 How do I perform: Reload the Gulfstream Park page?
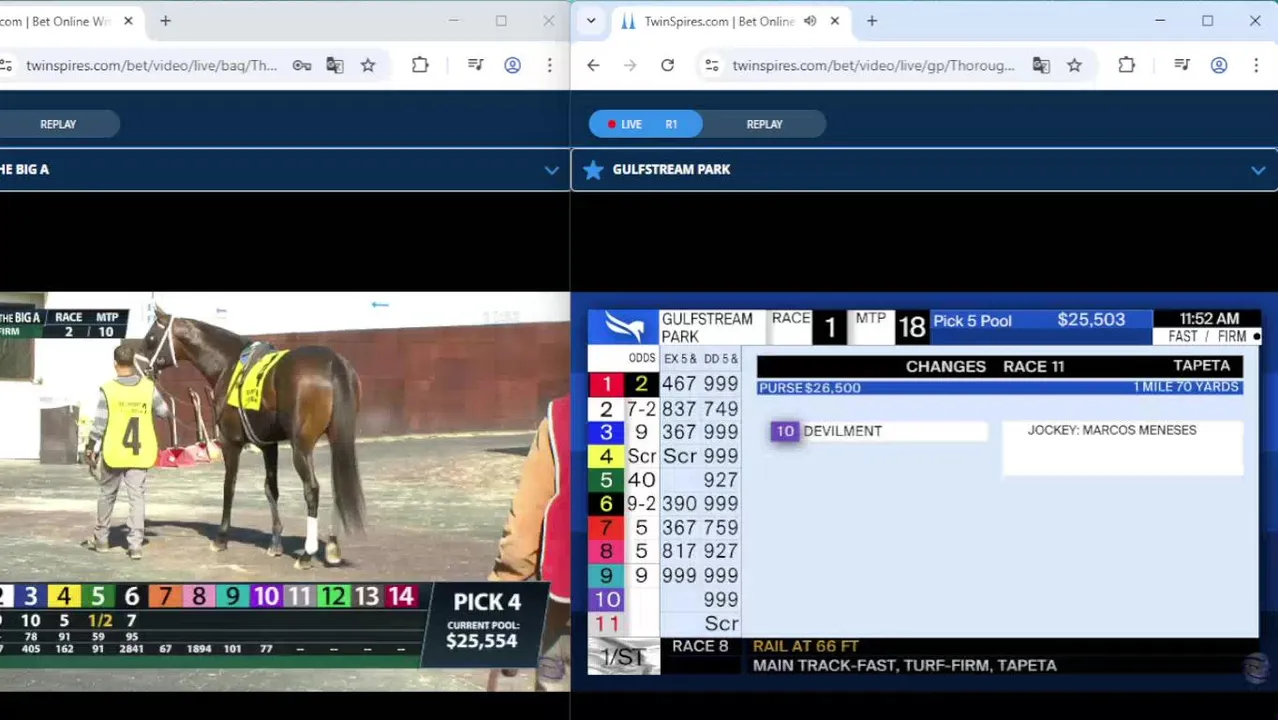tap(667, 66)
